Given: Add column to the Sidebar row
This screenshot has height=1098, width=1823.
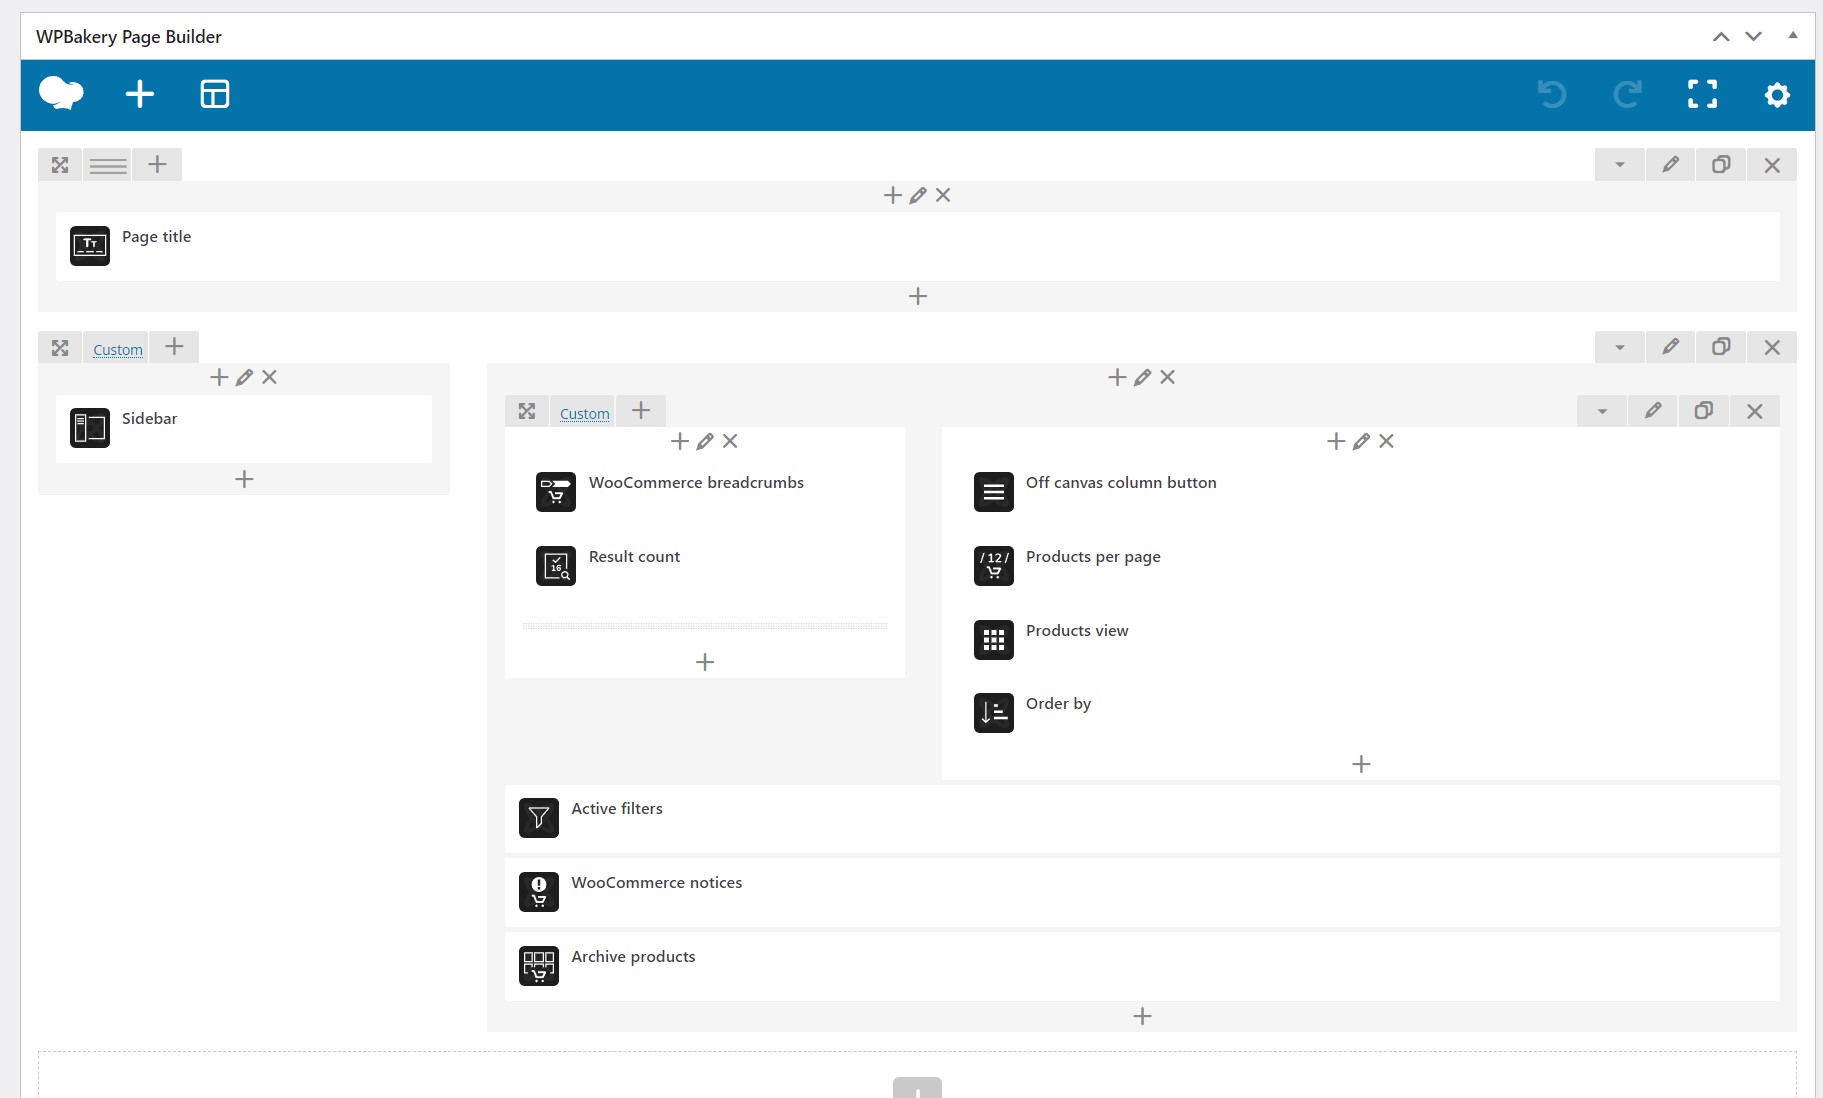Looking at the screenshot, I should point(174,346).
